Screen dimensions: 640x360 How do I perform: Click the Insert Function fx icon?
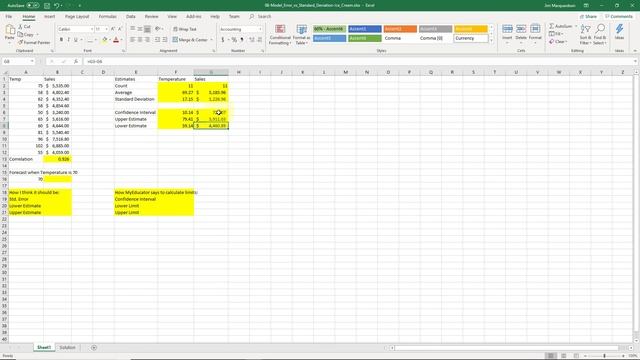[76, 62]
